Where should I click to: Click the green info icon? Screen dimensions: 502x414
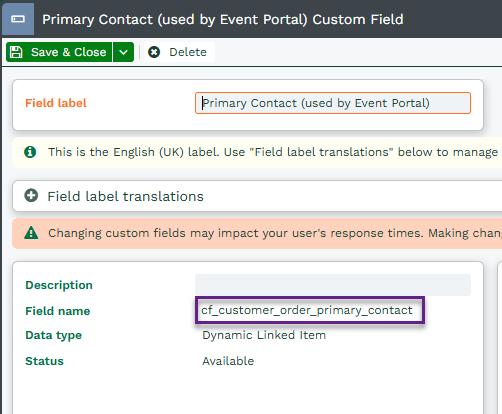coord(30,152)
